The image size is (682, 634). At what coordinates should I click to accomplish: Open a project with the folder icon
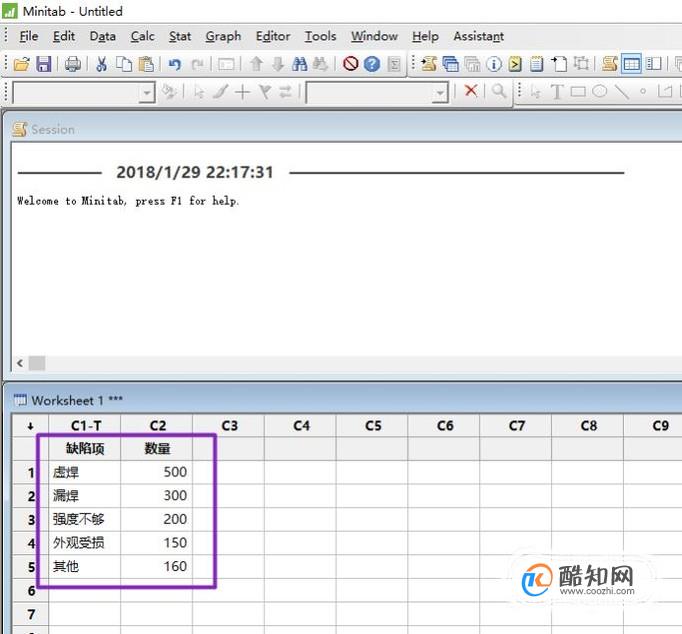(x=21, y=64)
